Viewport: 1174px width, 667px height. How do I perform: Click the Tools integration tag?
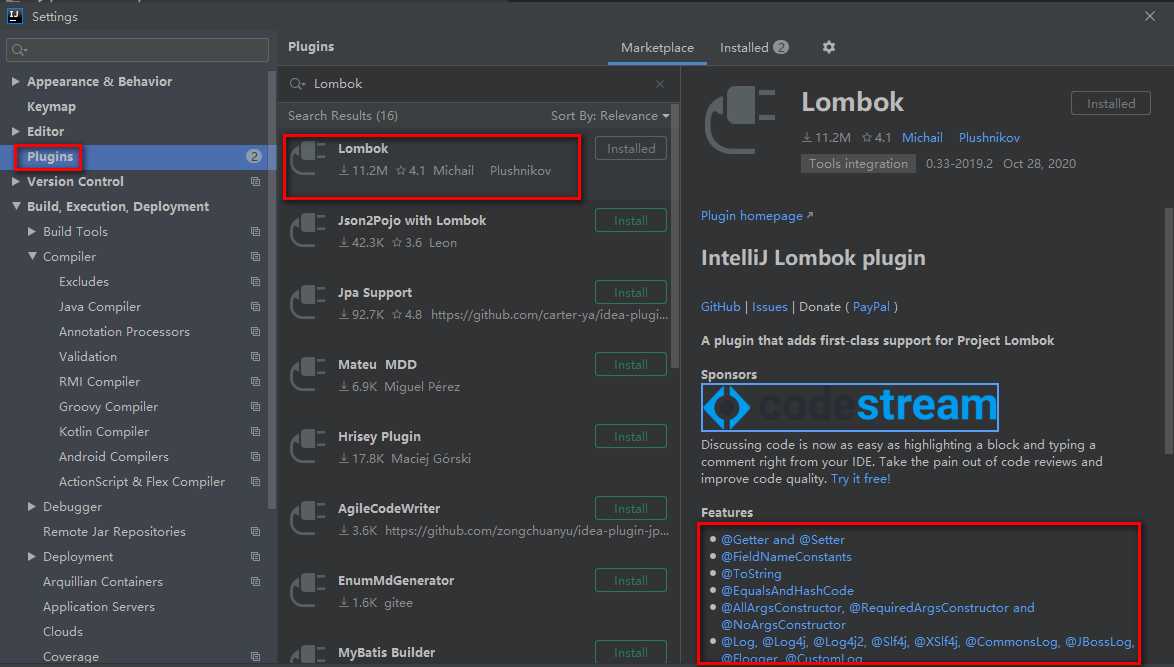coord(858,164)
